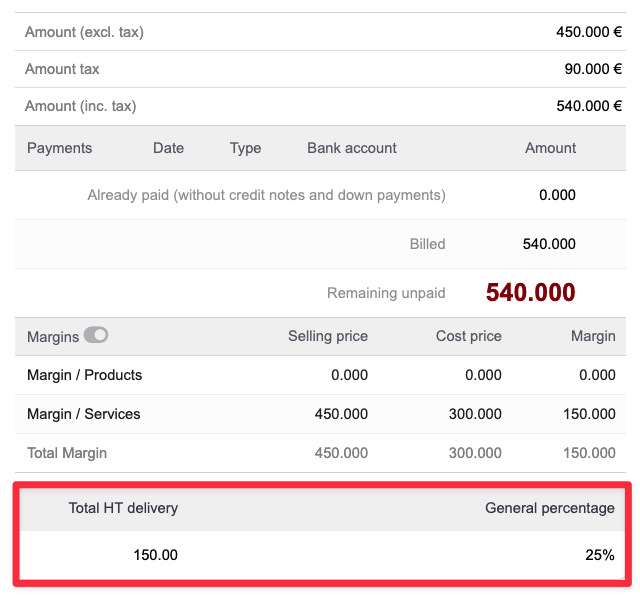Click the Total HT delivery header
This screenshot has width=640, height=595.
(123, 508)
